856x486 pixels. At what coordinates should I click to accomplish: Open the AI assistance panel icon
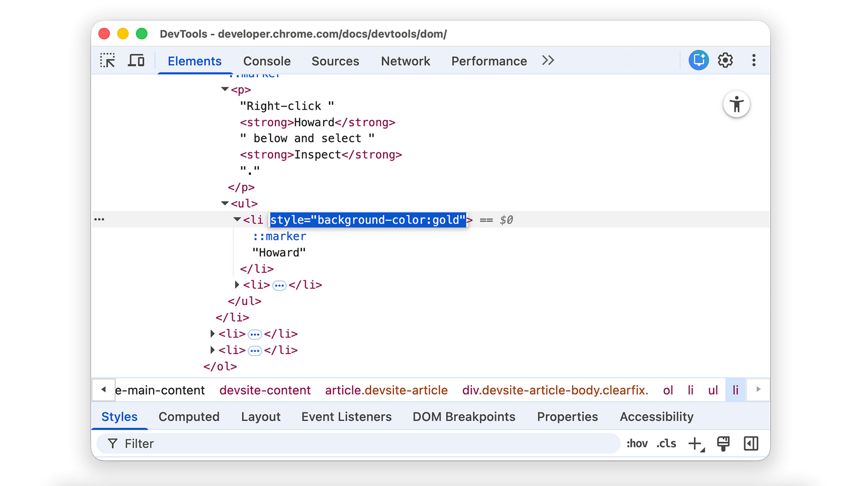coord(698,60)
